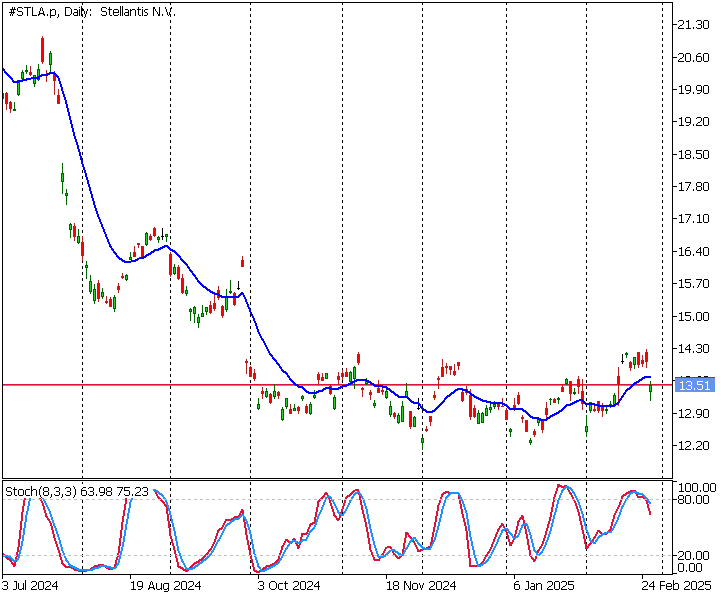The image size is (728, 598).
Task: Click the 20.00 stochastic scale label
Action: click(x=694, y=556)
